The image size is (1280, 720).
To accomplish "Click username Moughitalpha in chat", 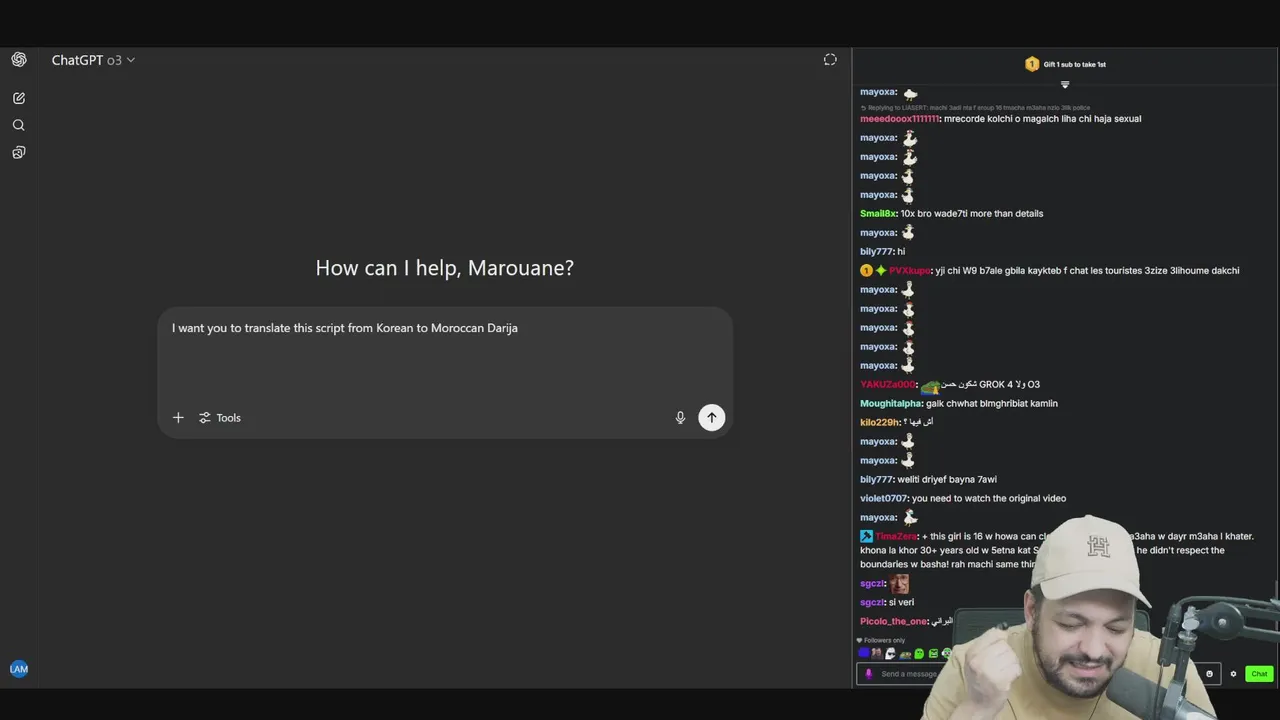I will point(891,404).
